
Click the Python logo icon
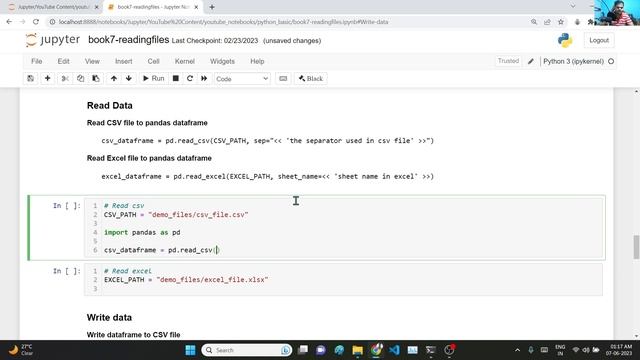click(x=565, y=40)
